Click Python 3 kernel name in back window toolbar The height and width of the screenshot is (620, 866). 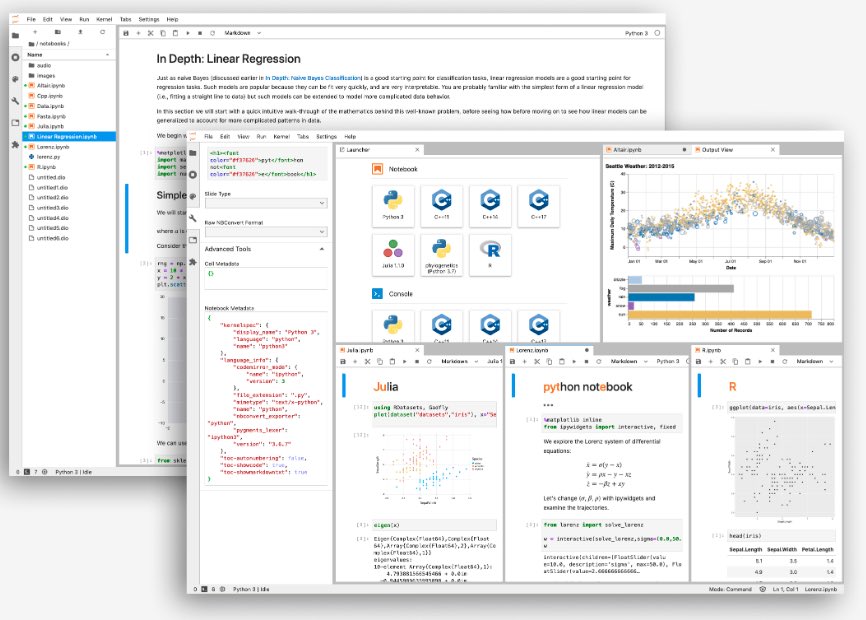coord(636,33)
